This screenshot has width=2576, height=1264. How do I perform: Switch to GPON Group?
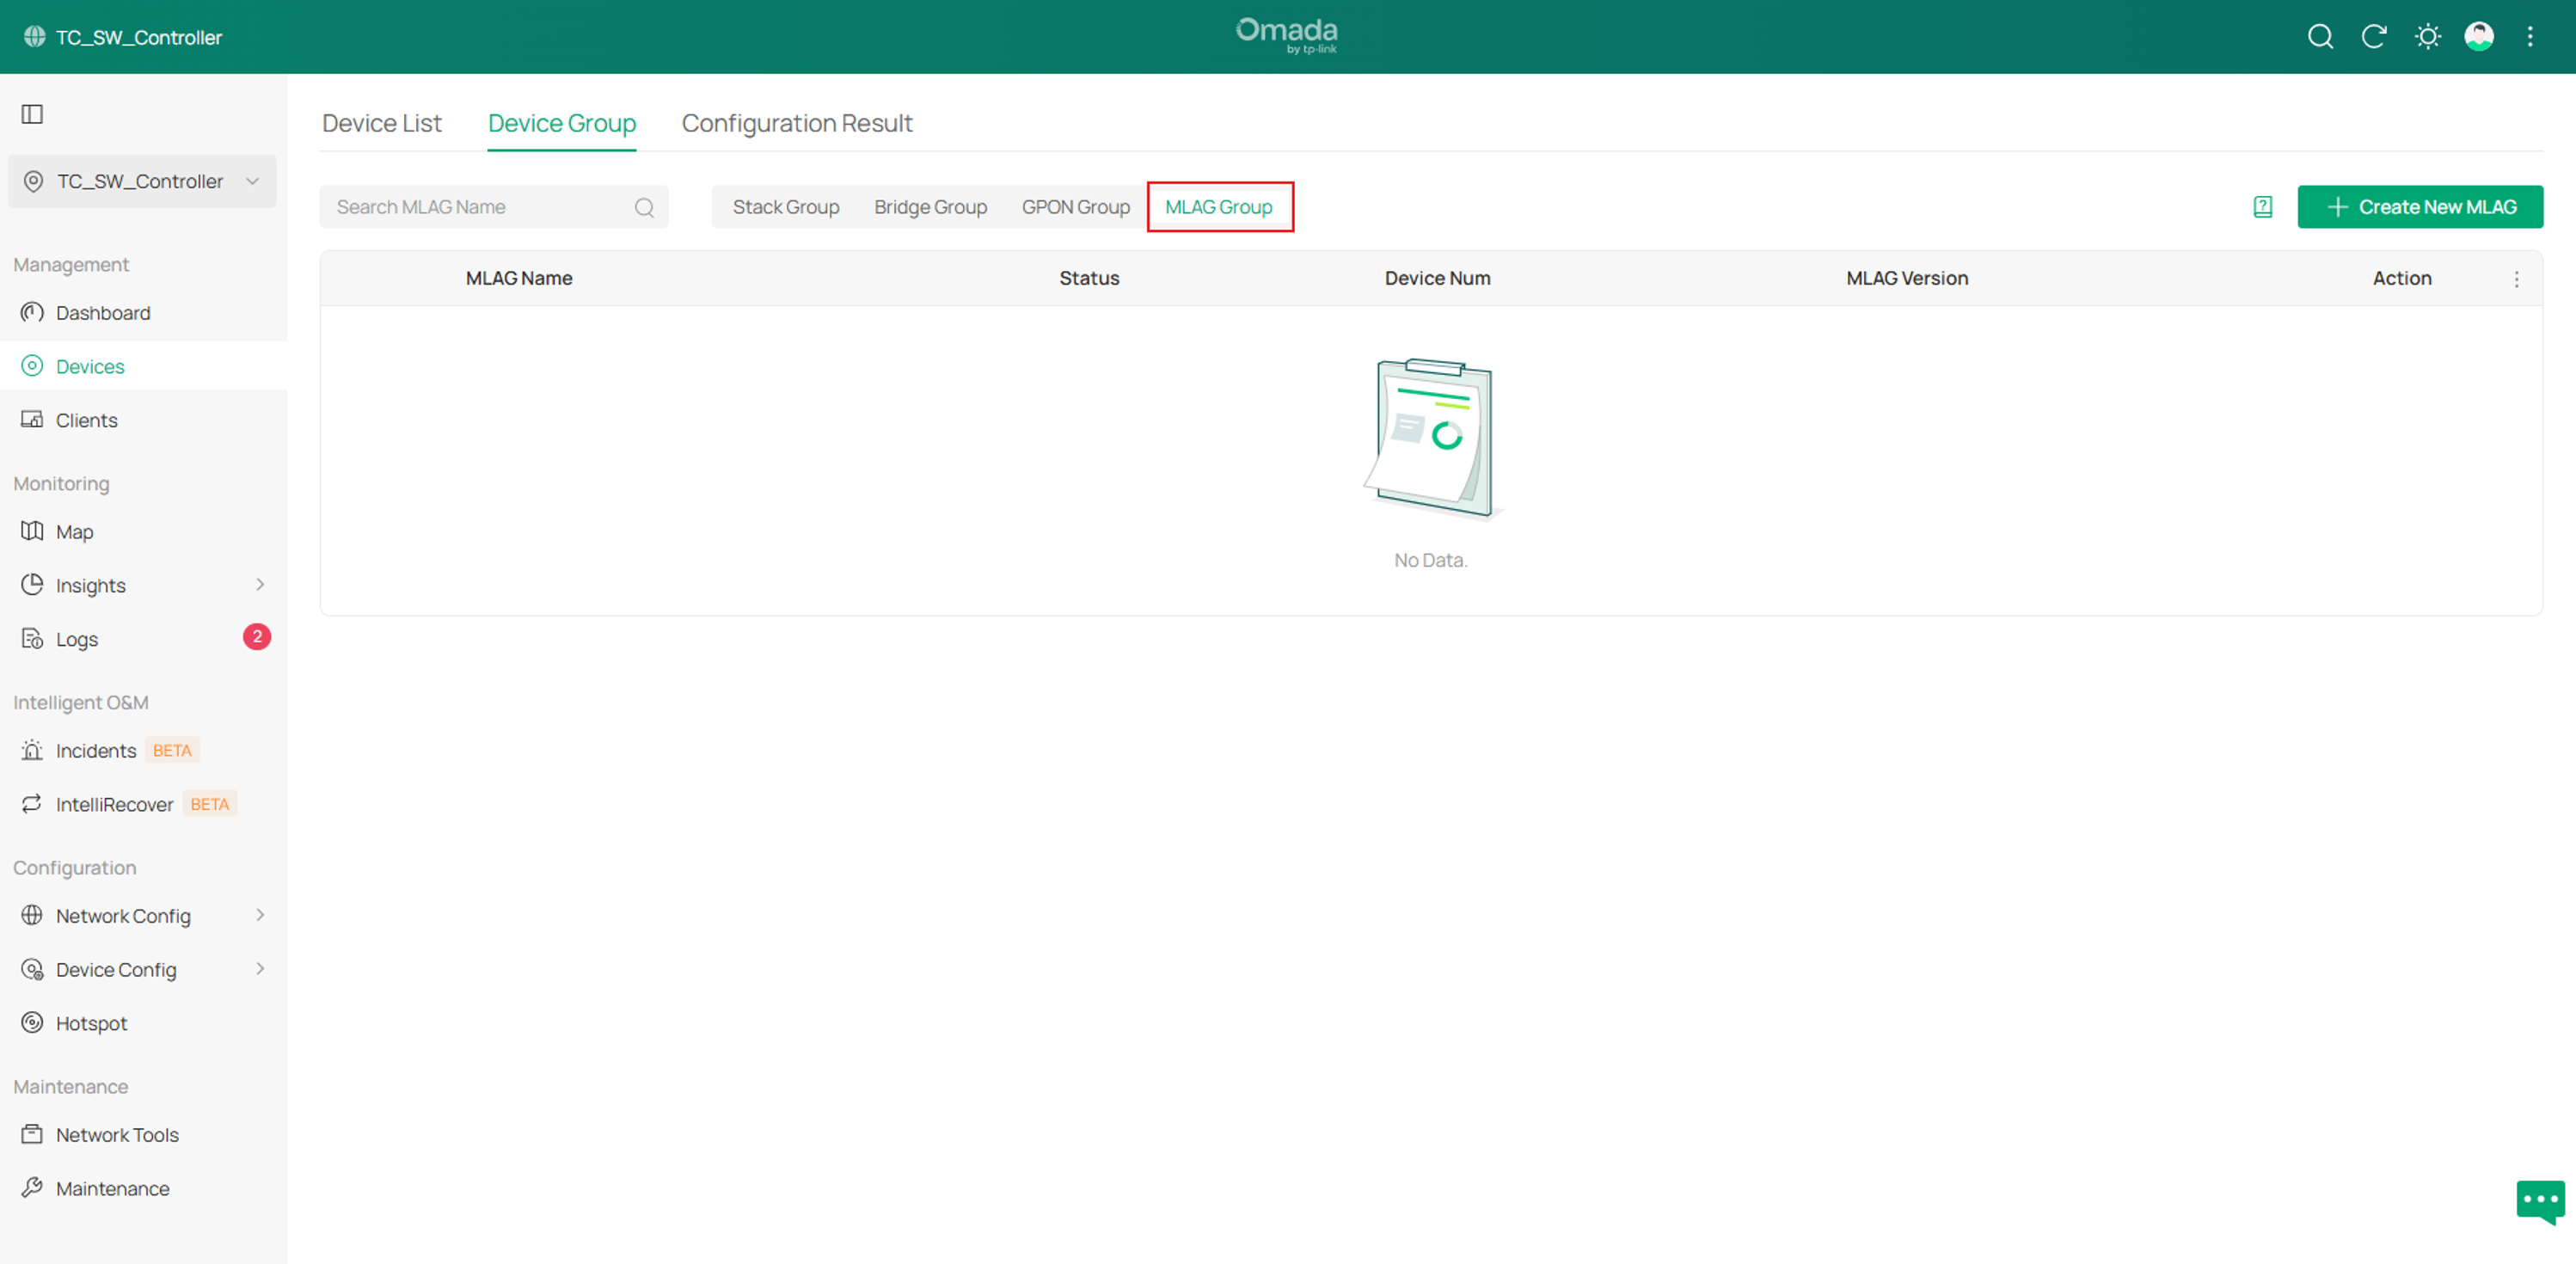coord(1076,207)
